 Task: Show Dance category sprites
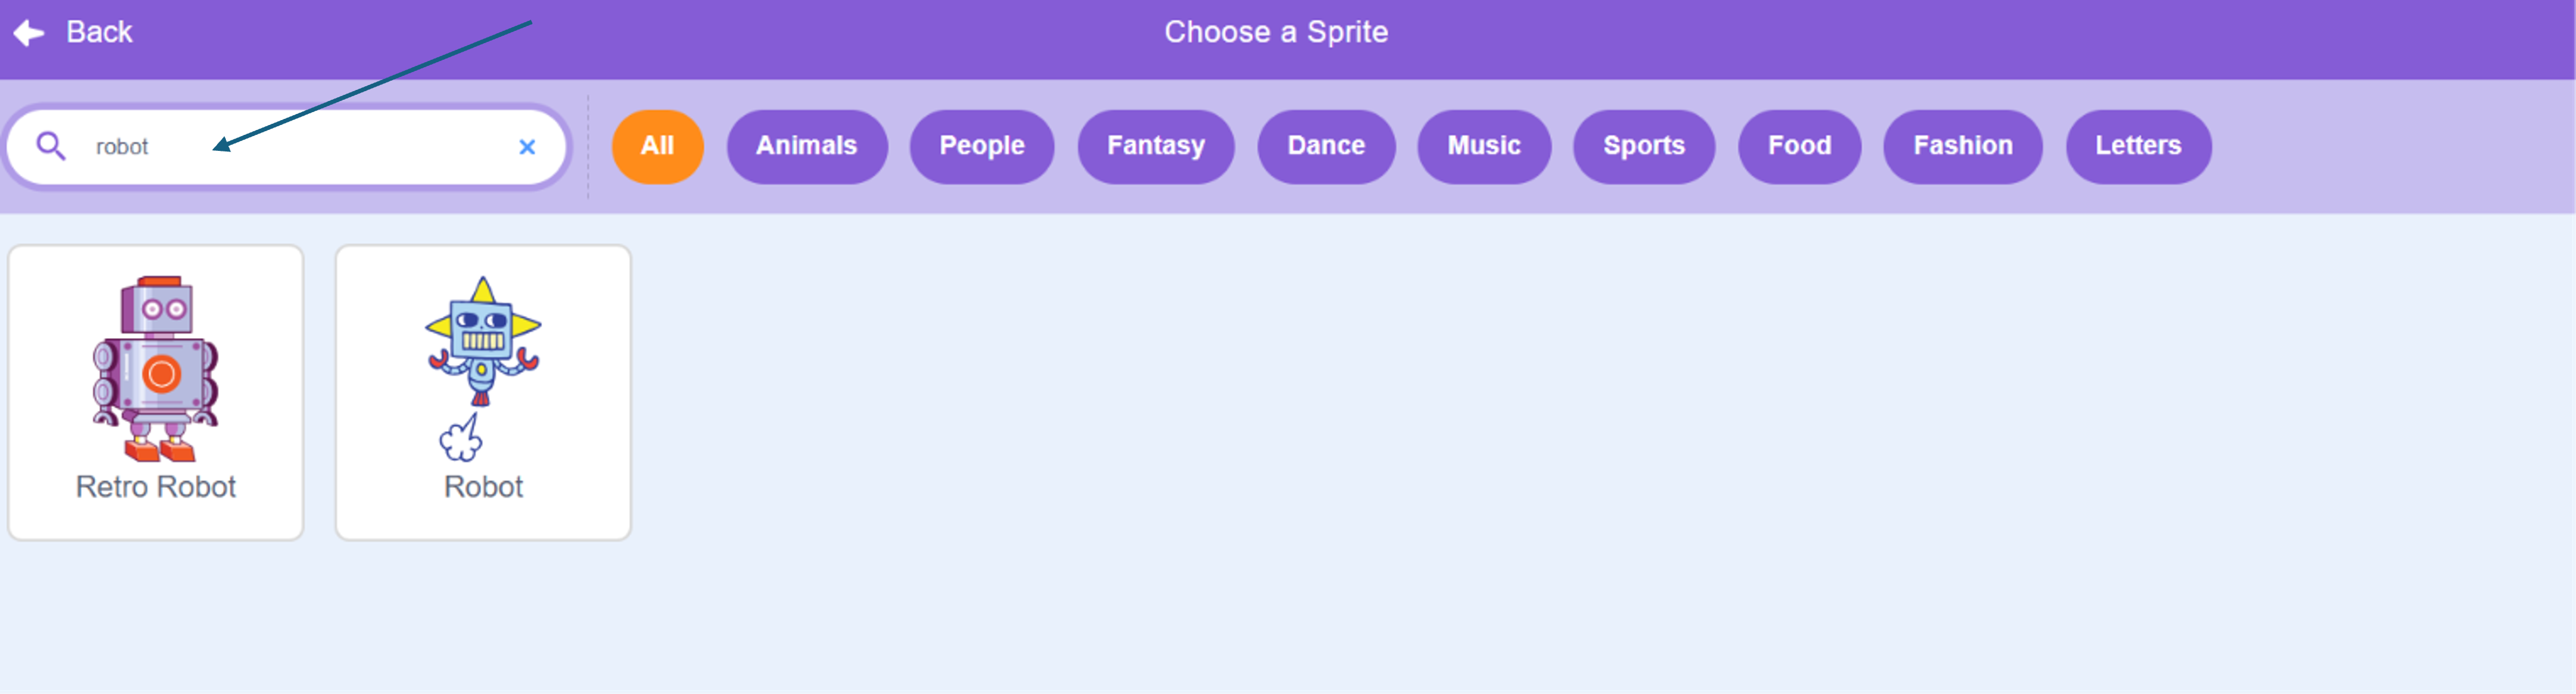point(1326,146)
